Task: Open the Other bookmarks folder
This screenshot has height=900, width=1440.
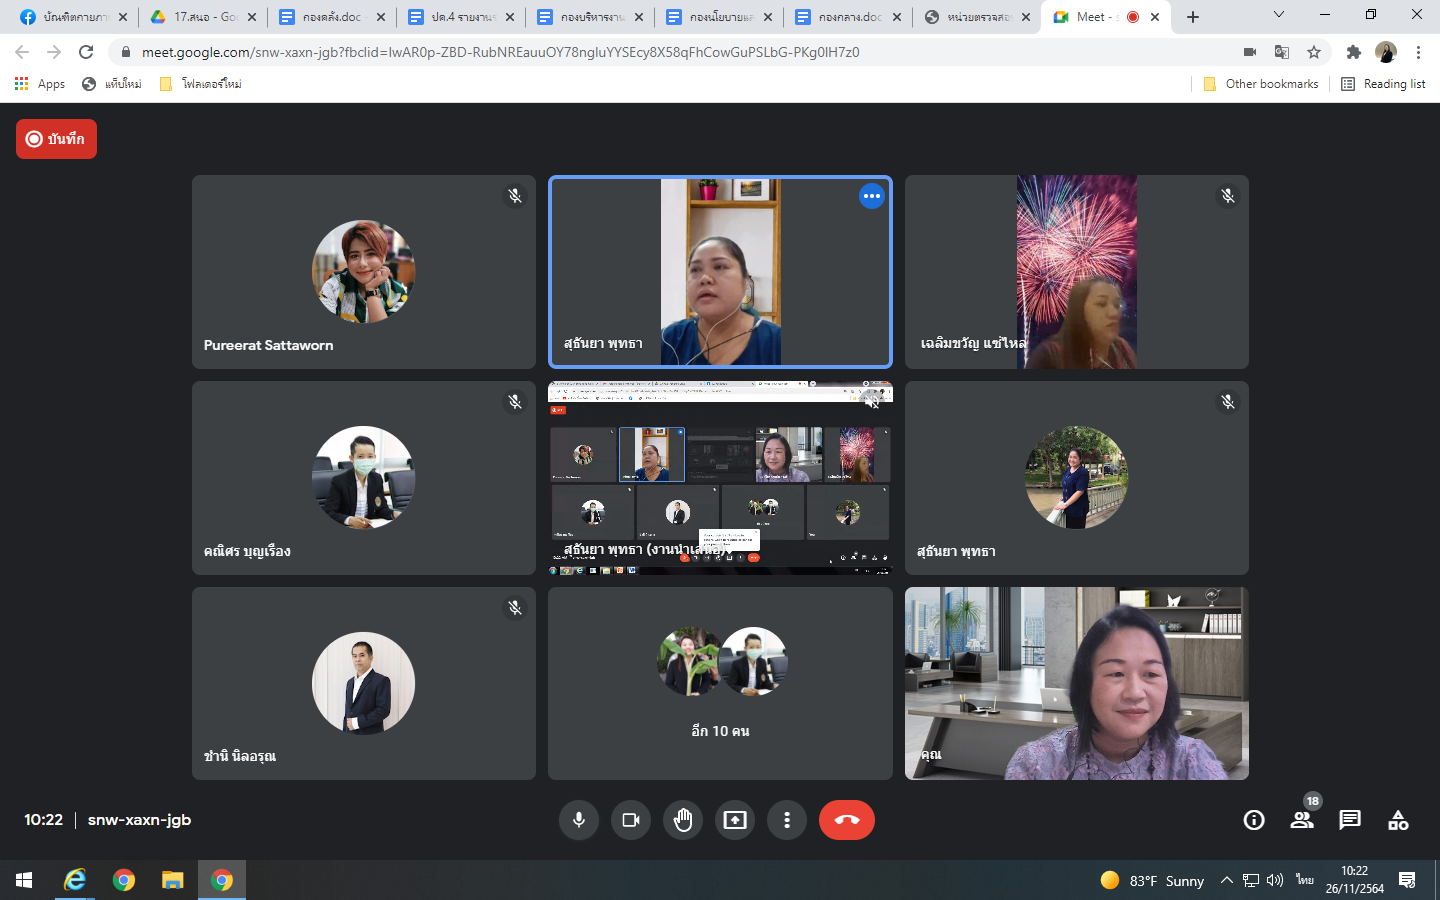Action: tap(1261, 84)
